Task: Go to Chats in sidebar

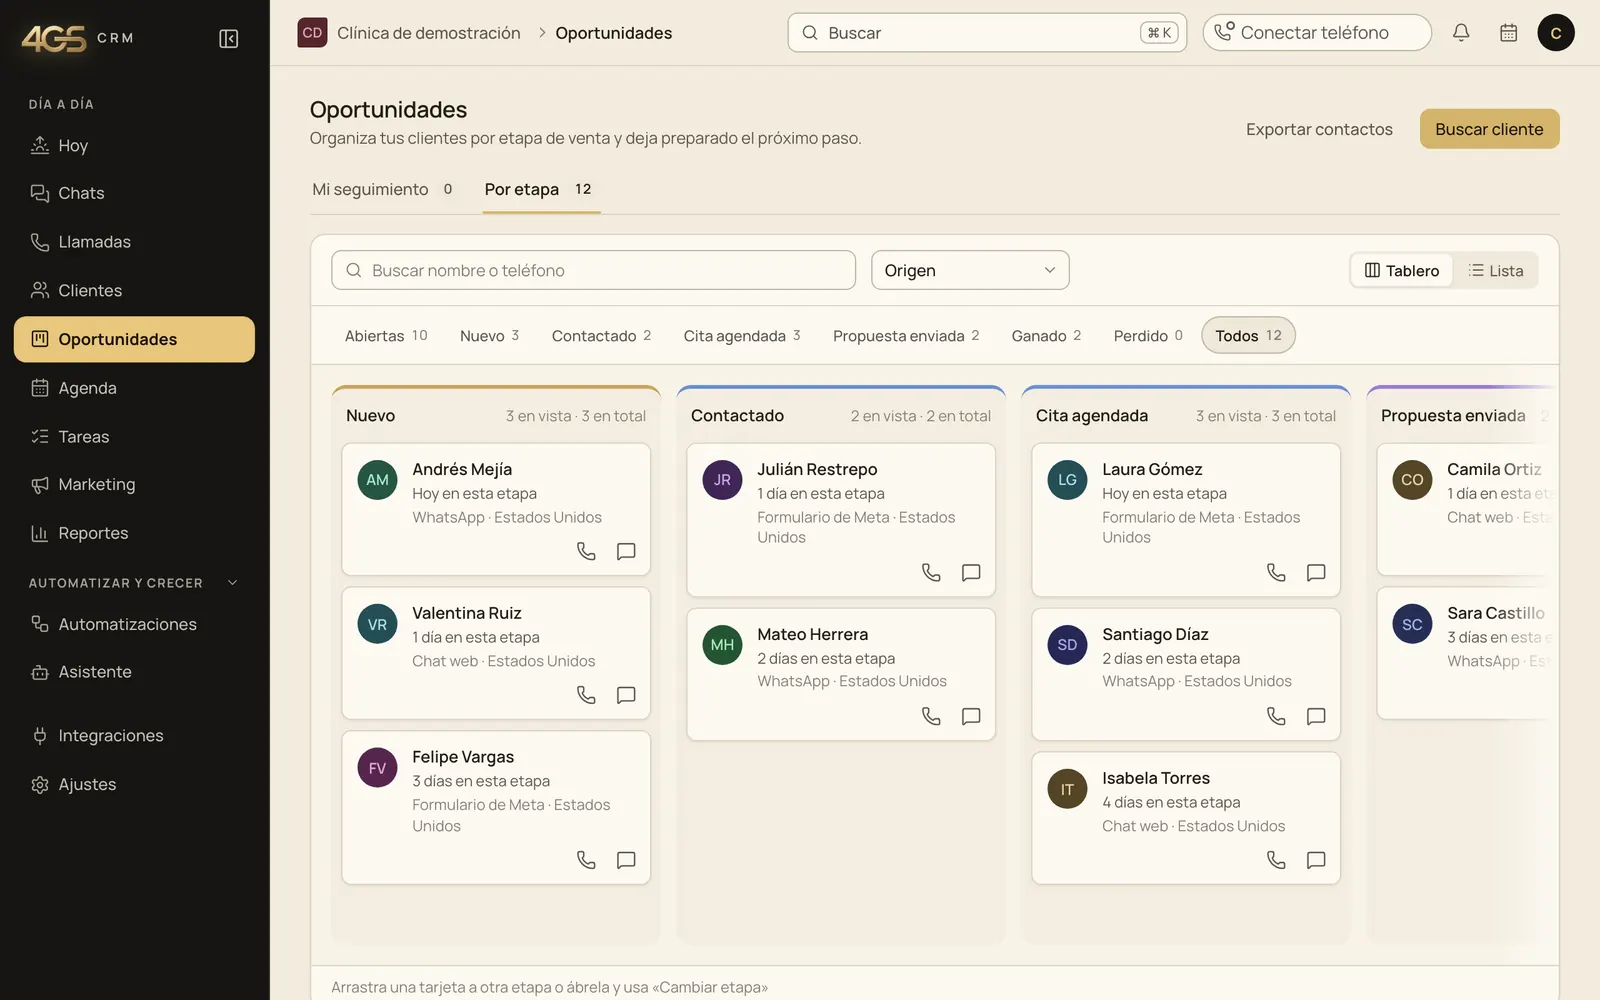Action: (134, 193)
